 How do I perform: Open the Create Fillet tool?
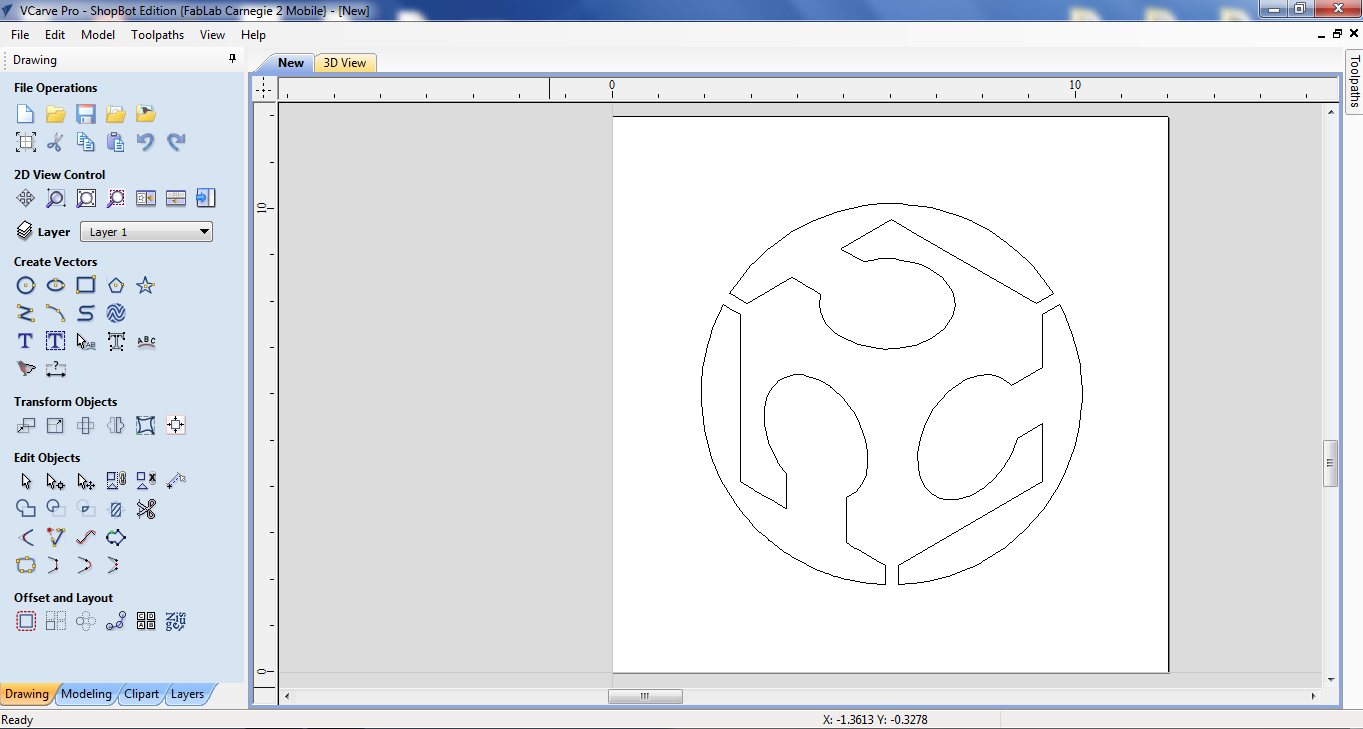click(26, 538)
